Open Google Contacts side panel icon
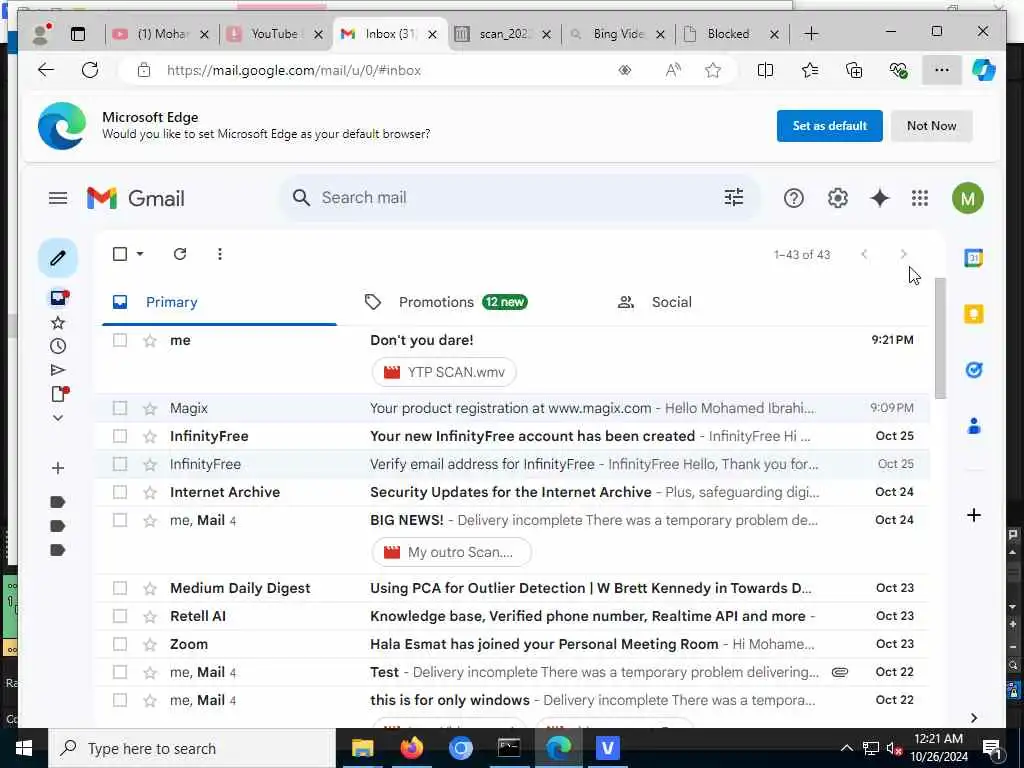 click(x=973, y=426)
